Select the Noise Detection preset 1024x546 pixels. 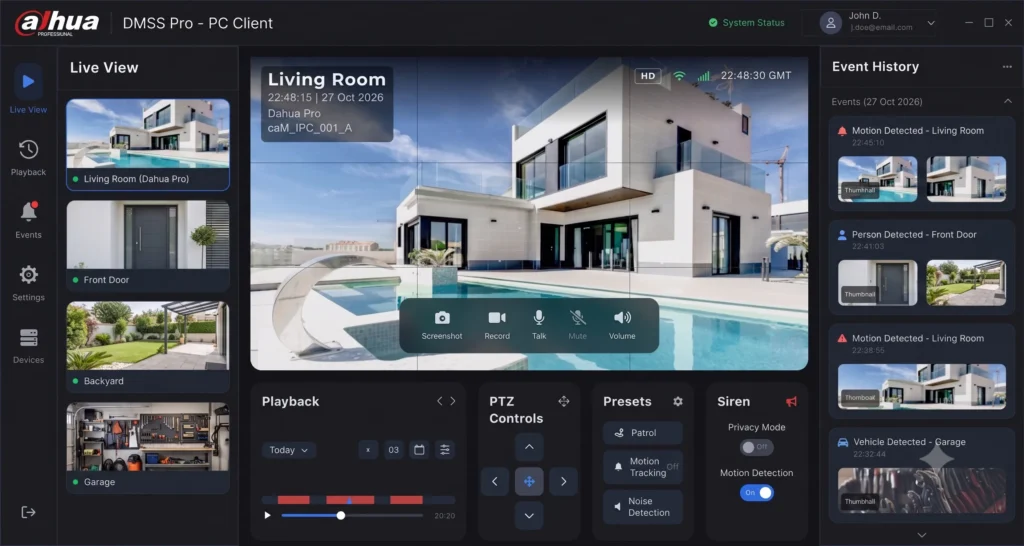pyautogui.click(x=643, y=507)
